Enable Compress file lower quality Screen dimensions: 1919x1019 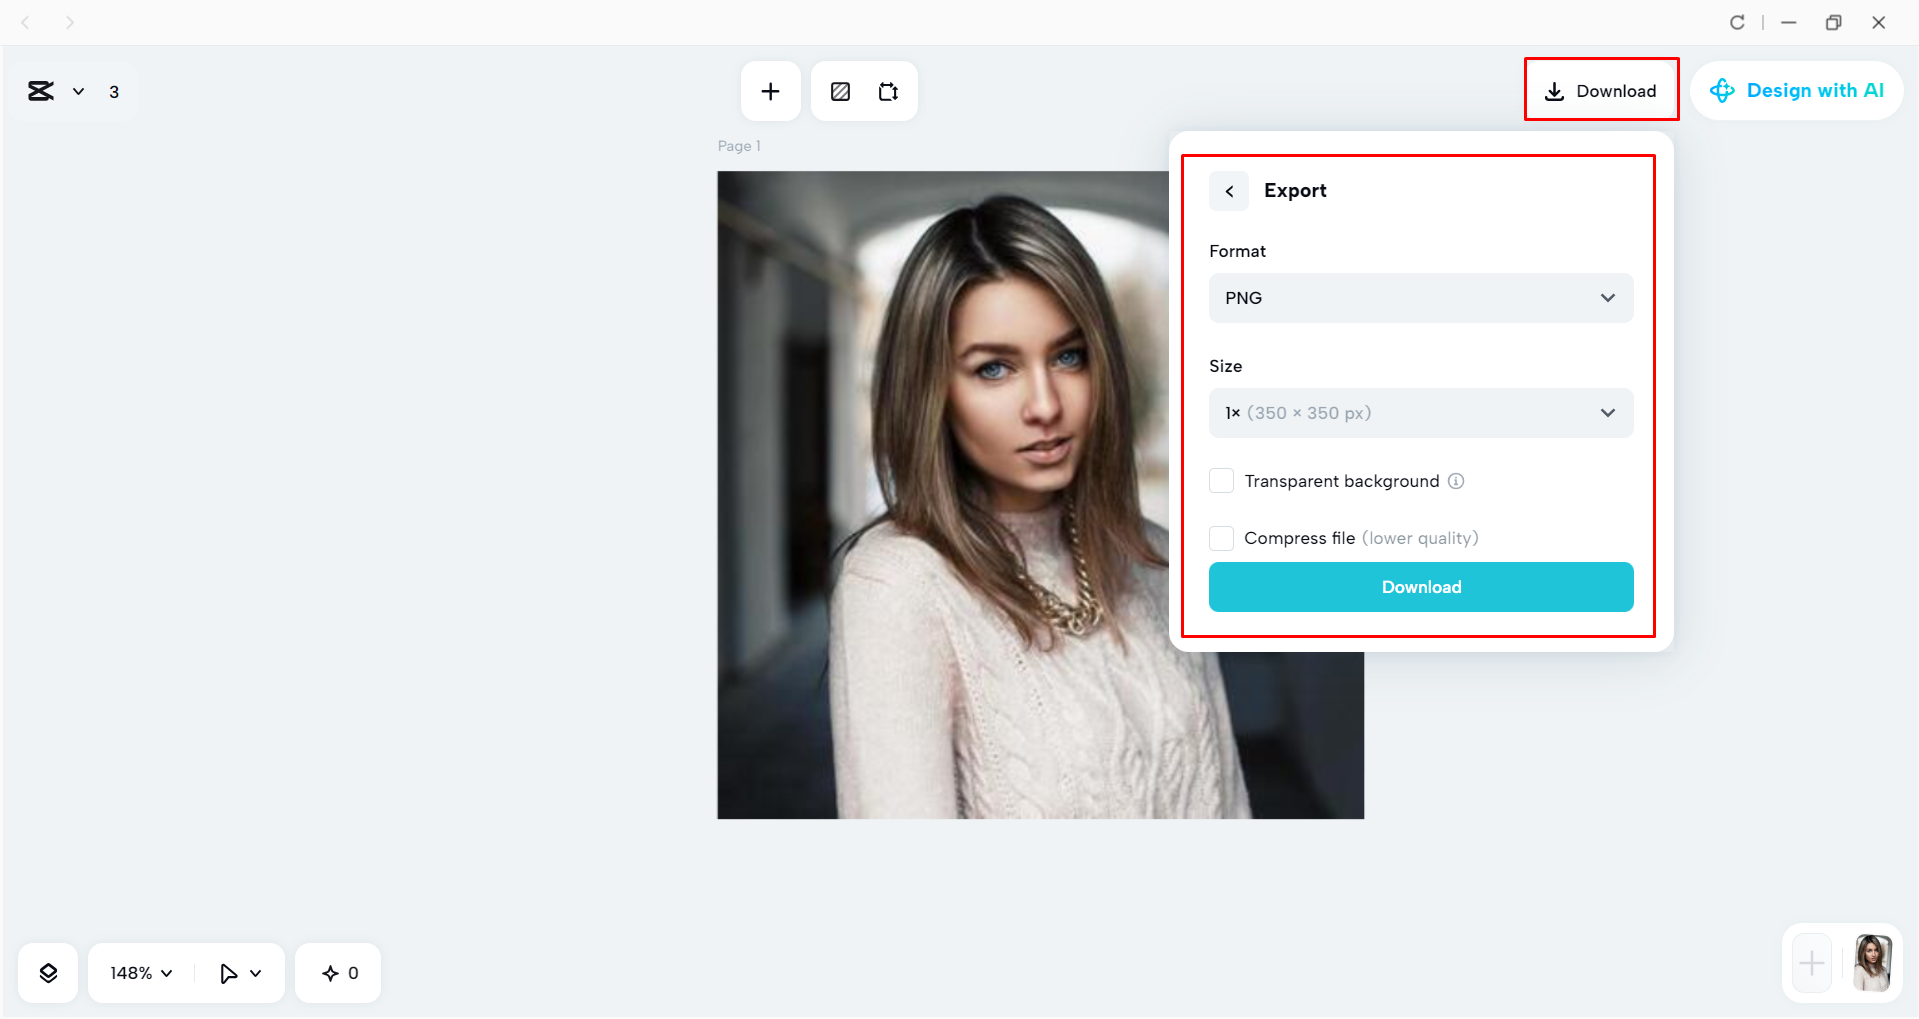click(x=1221, y=538)
